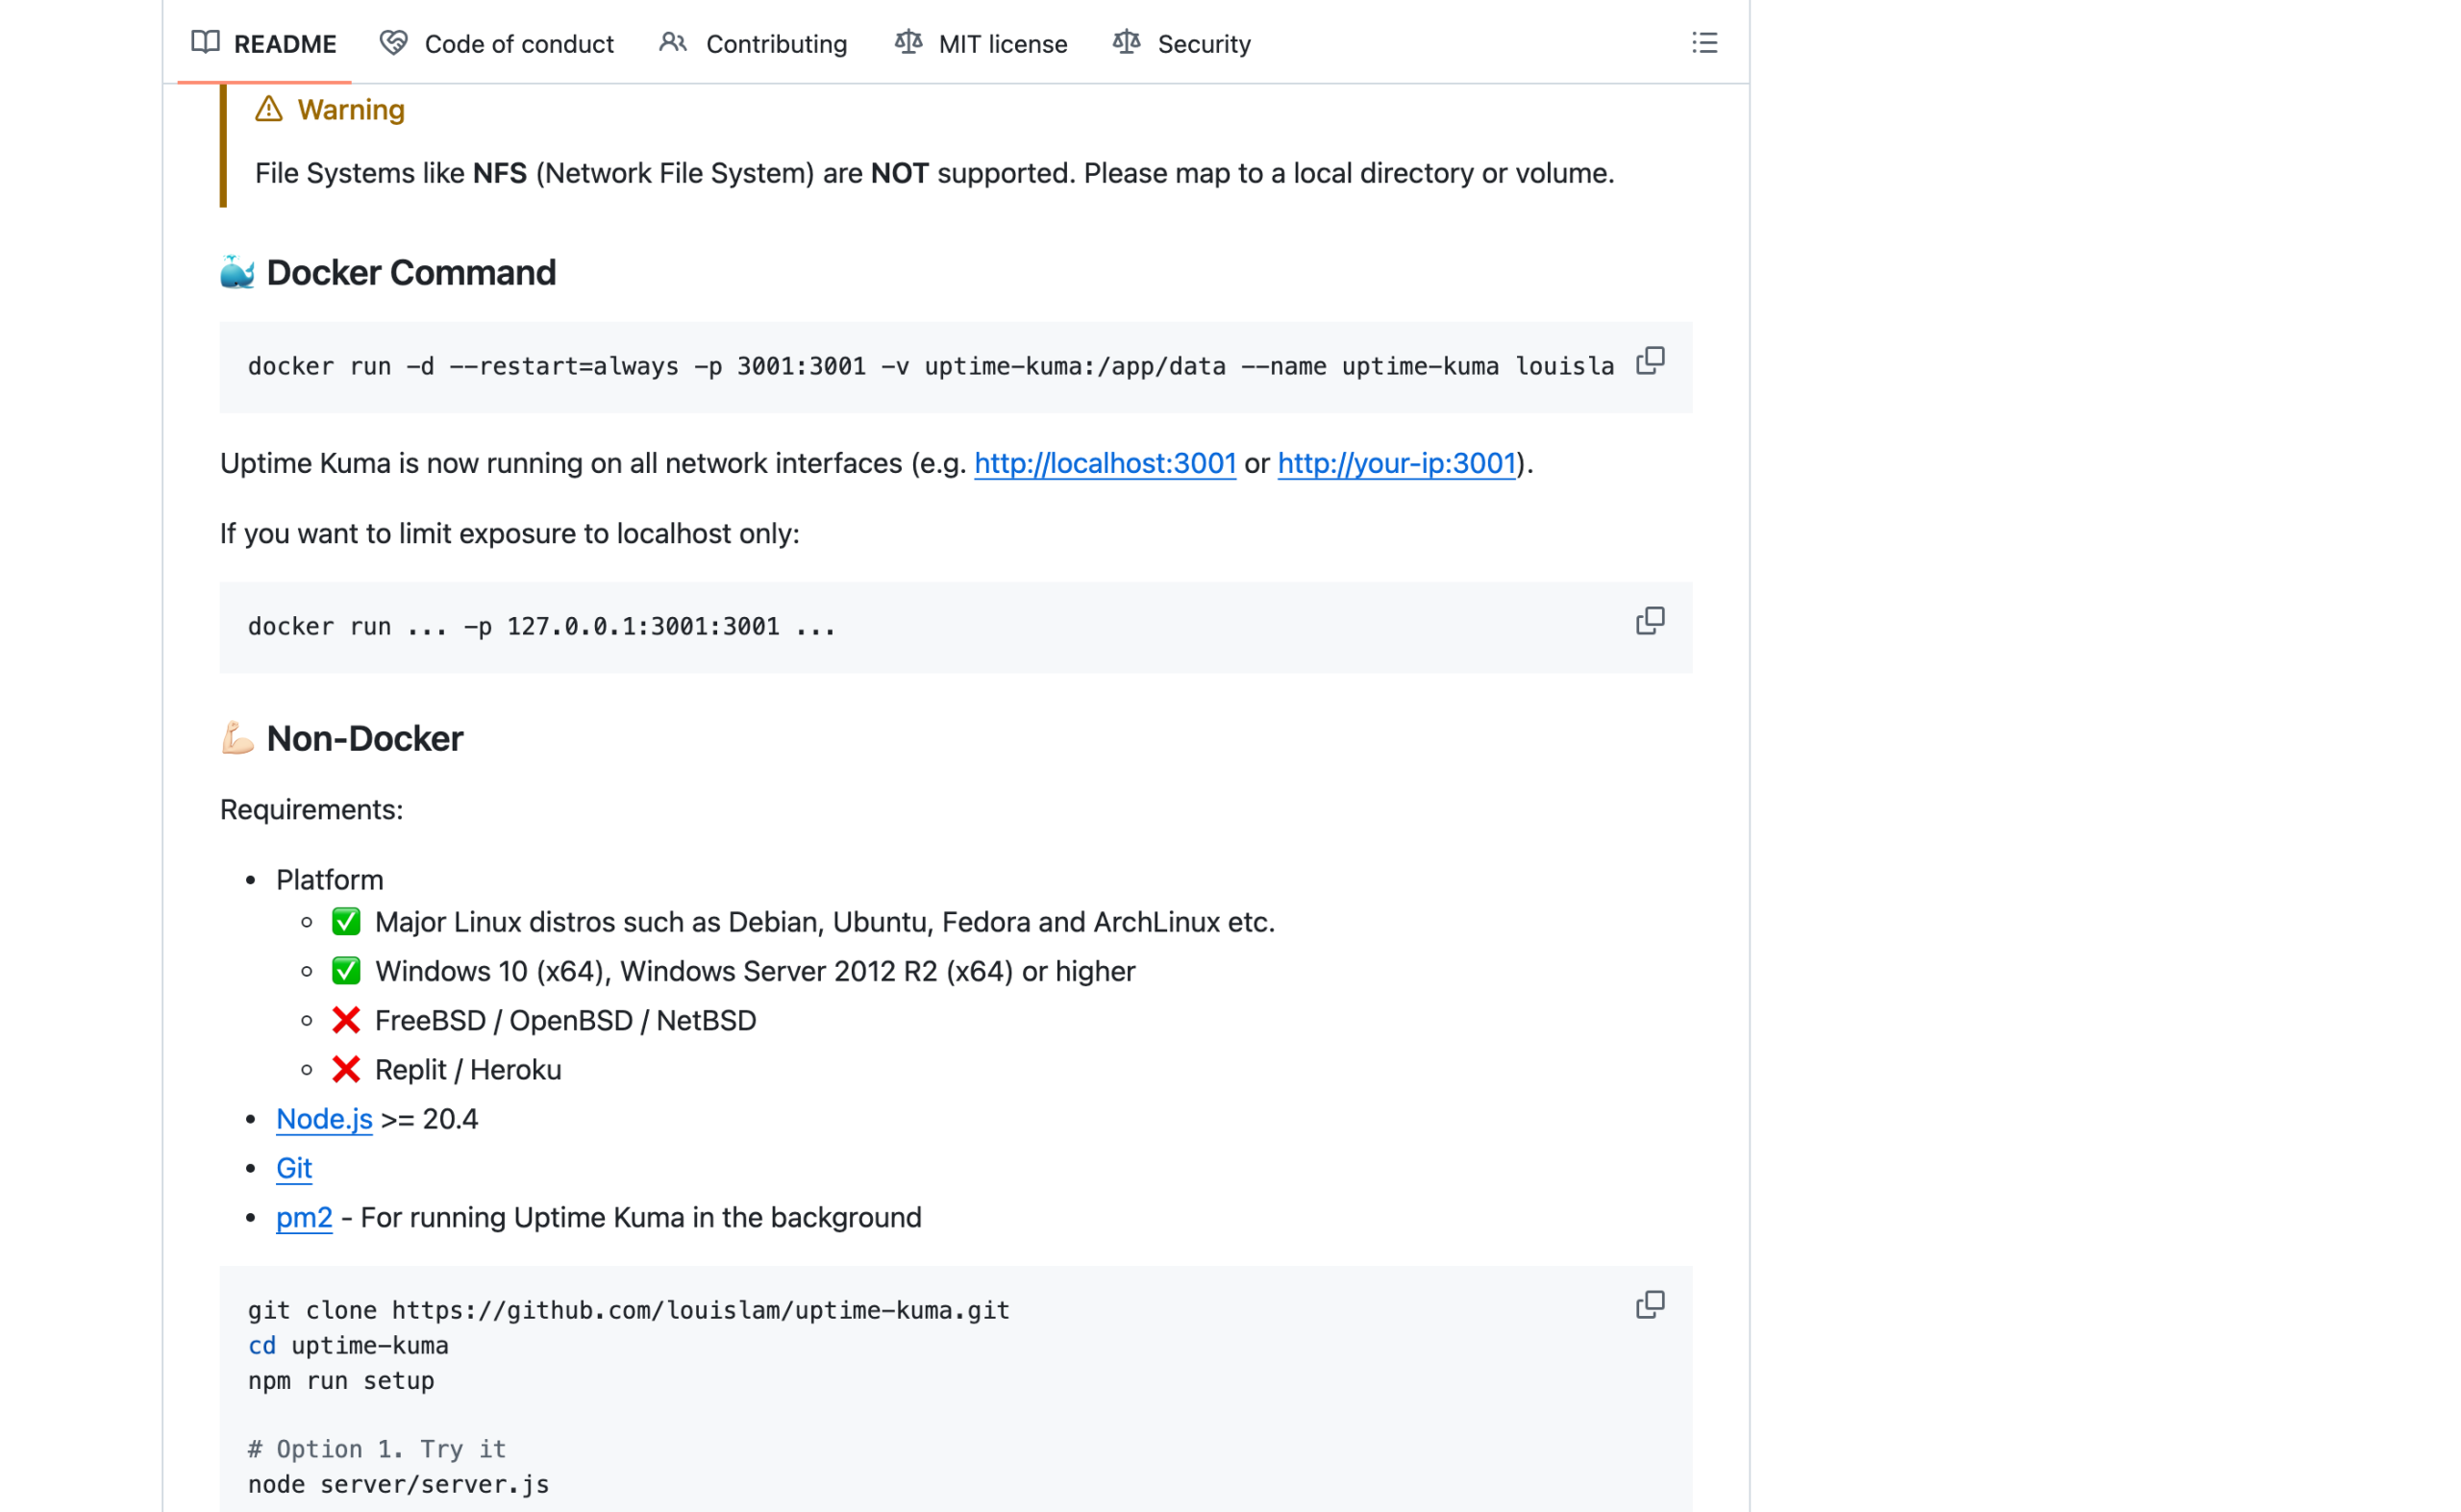Click the docker run --restart=always code line
The image size is (2461, 1512).
pyautogui.click(x=931, y=367)
